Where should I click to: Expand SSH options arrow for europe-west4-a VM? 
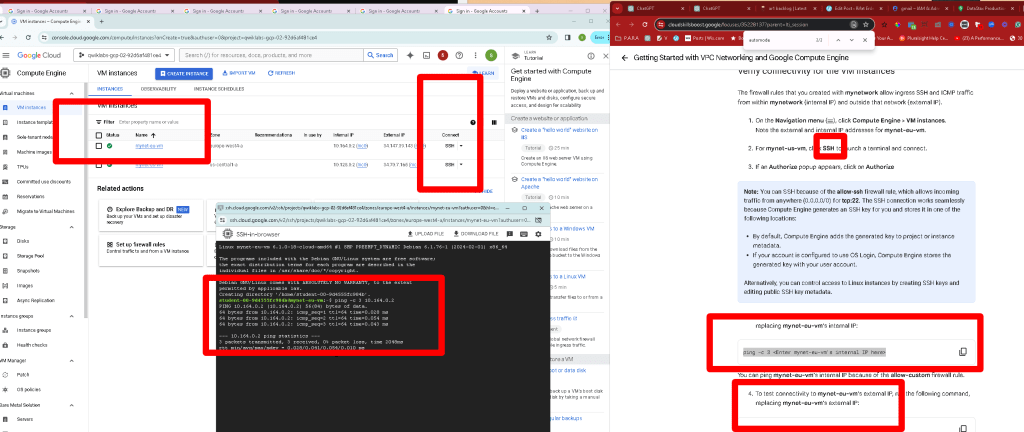coord(461,146)
